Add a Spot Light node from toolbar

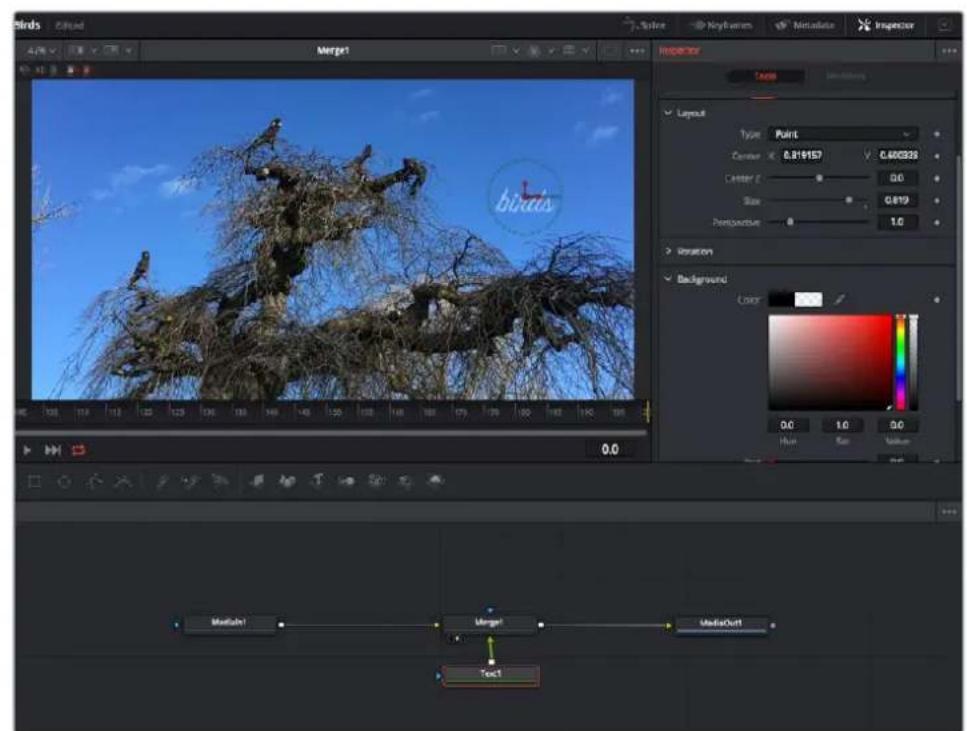point(405,481)
